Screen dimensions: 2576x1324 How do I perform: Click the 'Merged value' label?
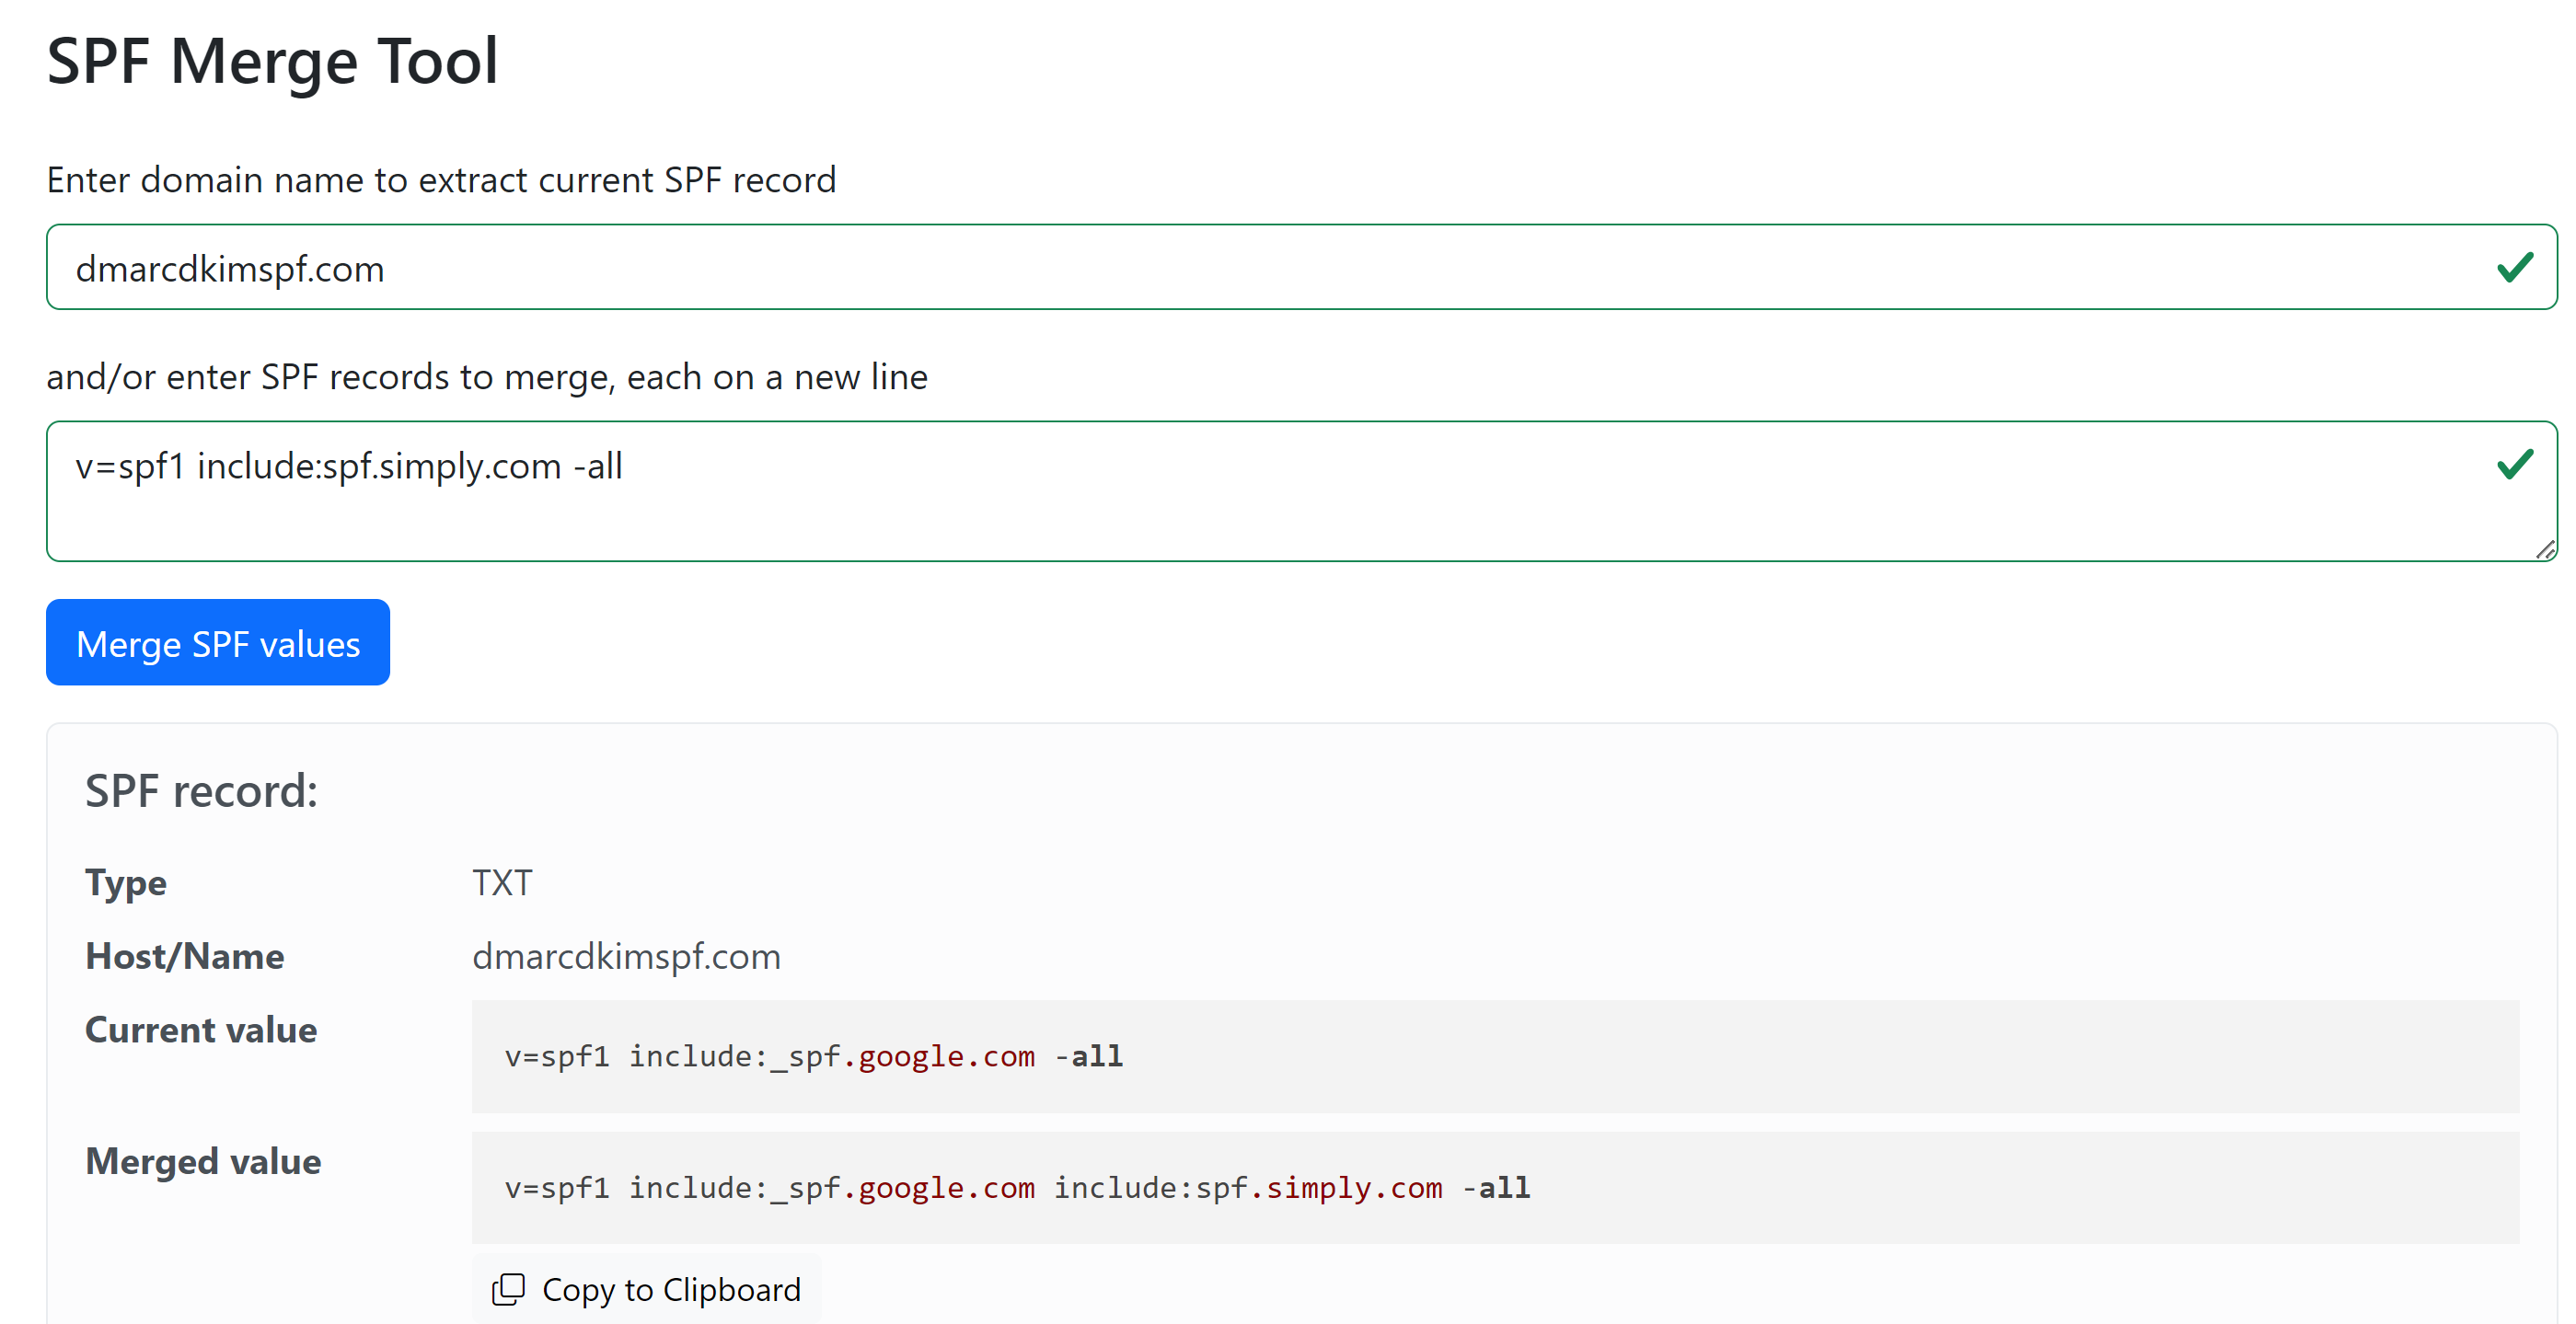click(203, 1162)
